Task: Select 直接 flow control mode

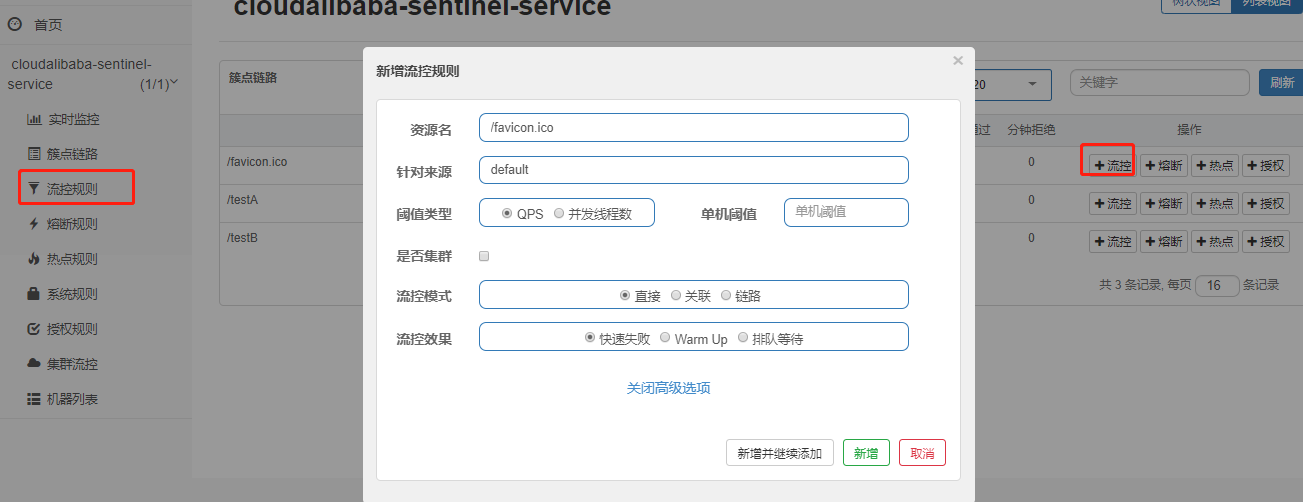Action: click(625, 295)
